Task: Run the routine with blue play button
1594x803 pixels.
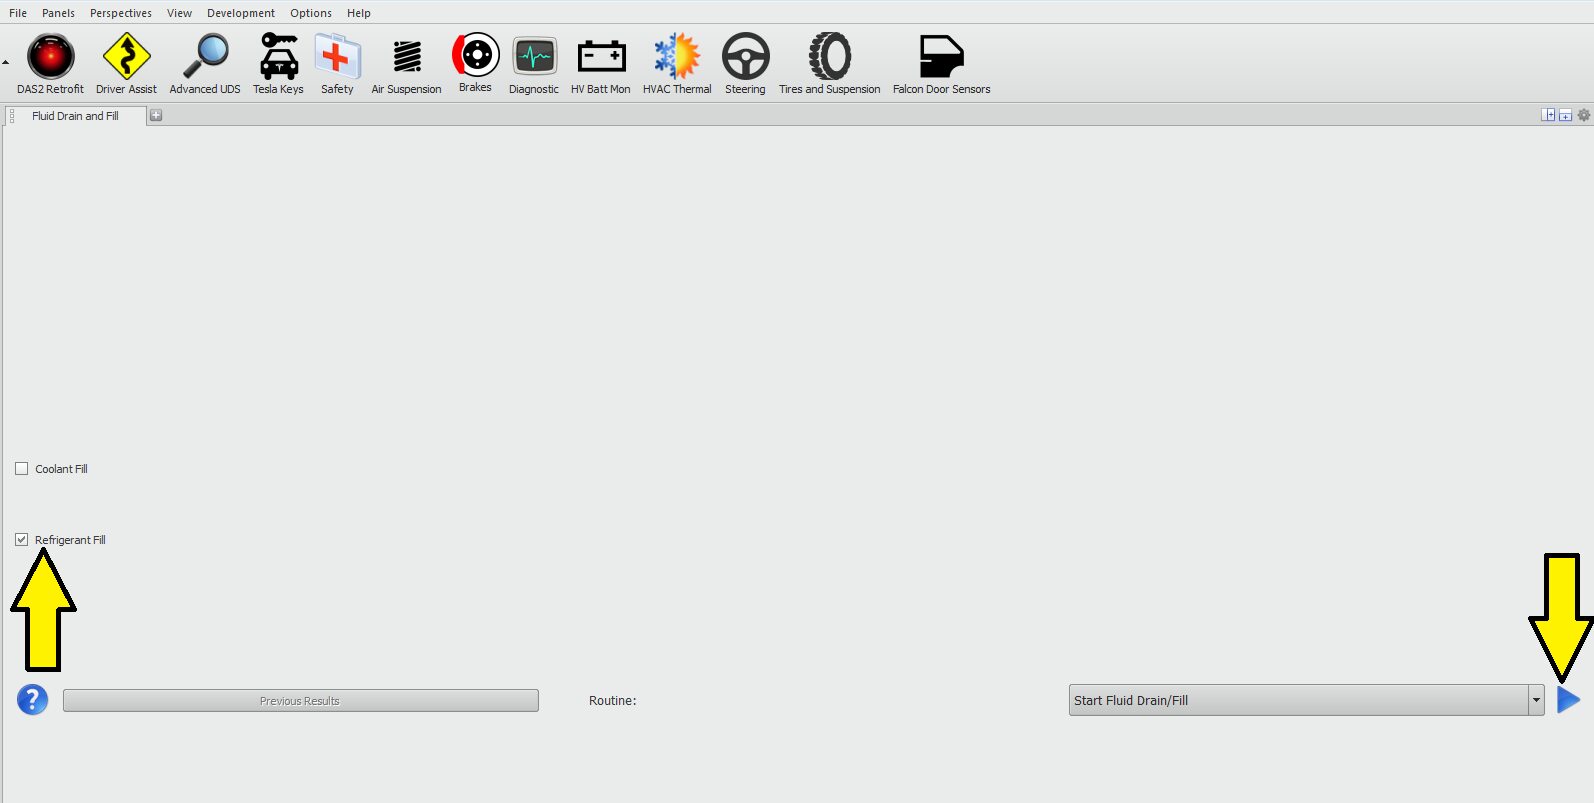Action: pyautogui.click(x=1568, y=700)
